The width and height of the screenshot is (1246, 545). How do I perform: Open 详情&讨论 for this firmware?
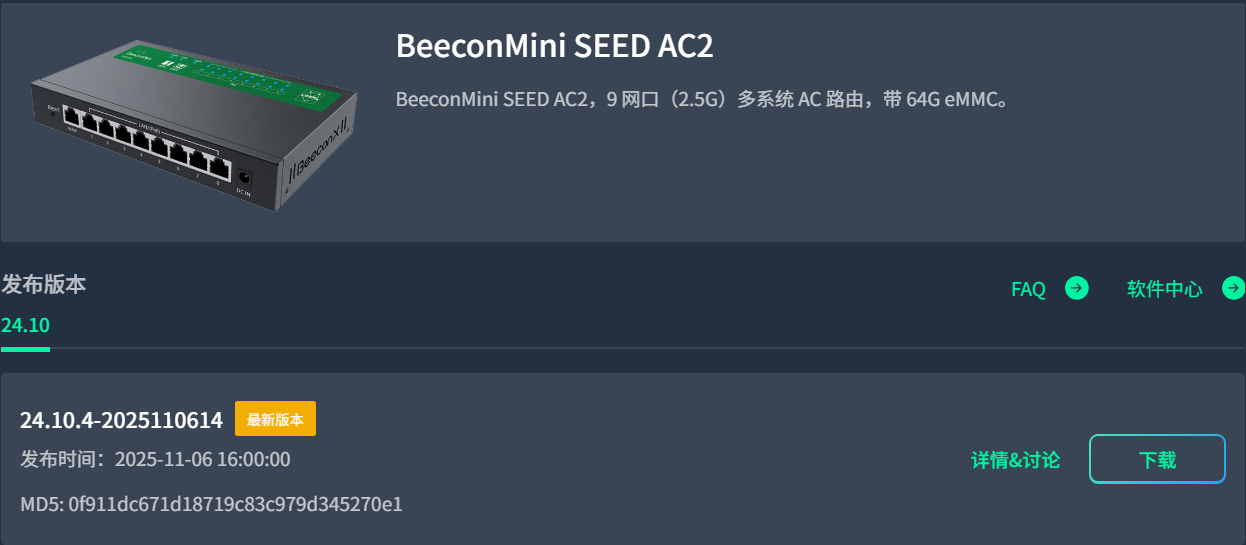tap(1015, 460)
